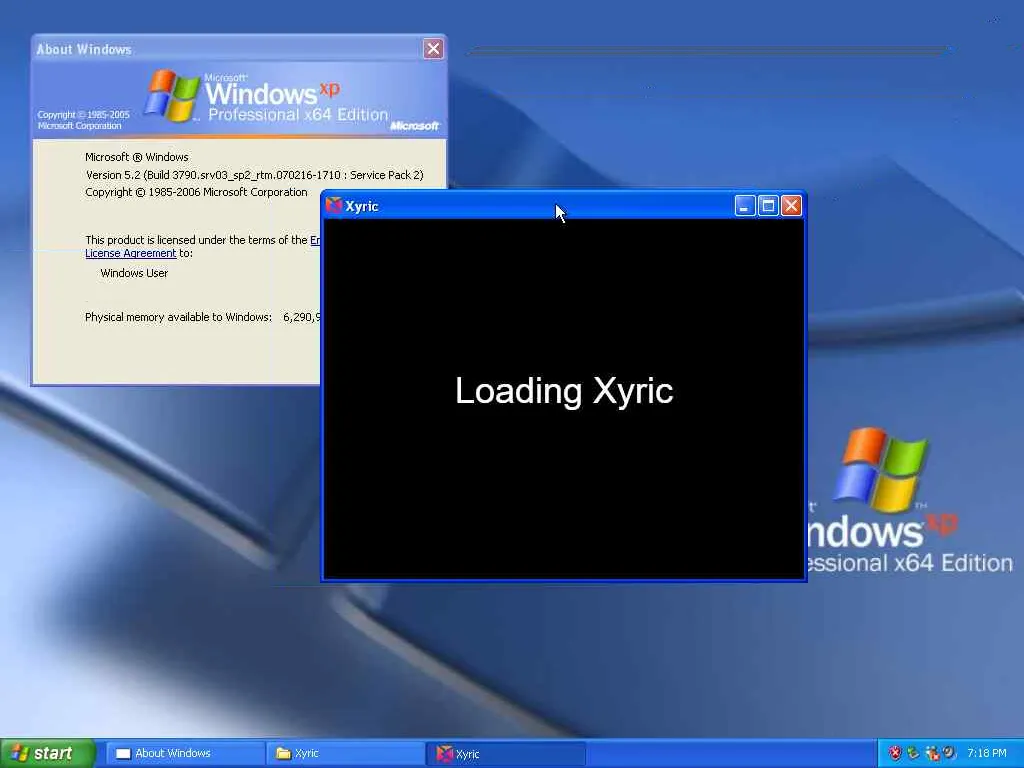Click the Version 5.2 build text line
Viewport: 1024px width, 768px height.
(x=255, y=175)
